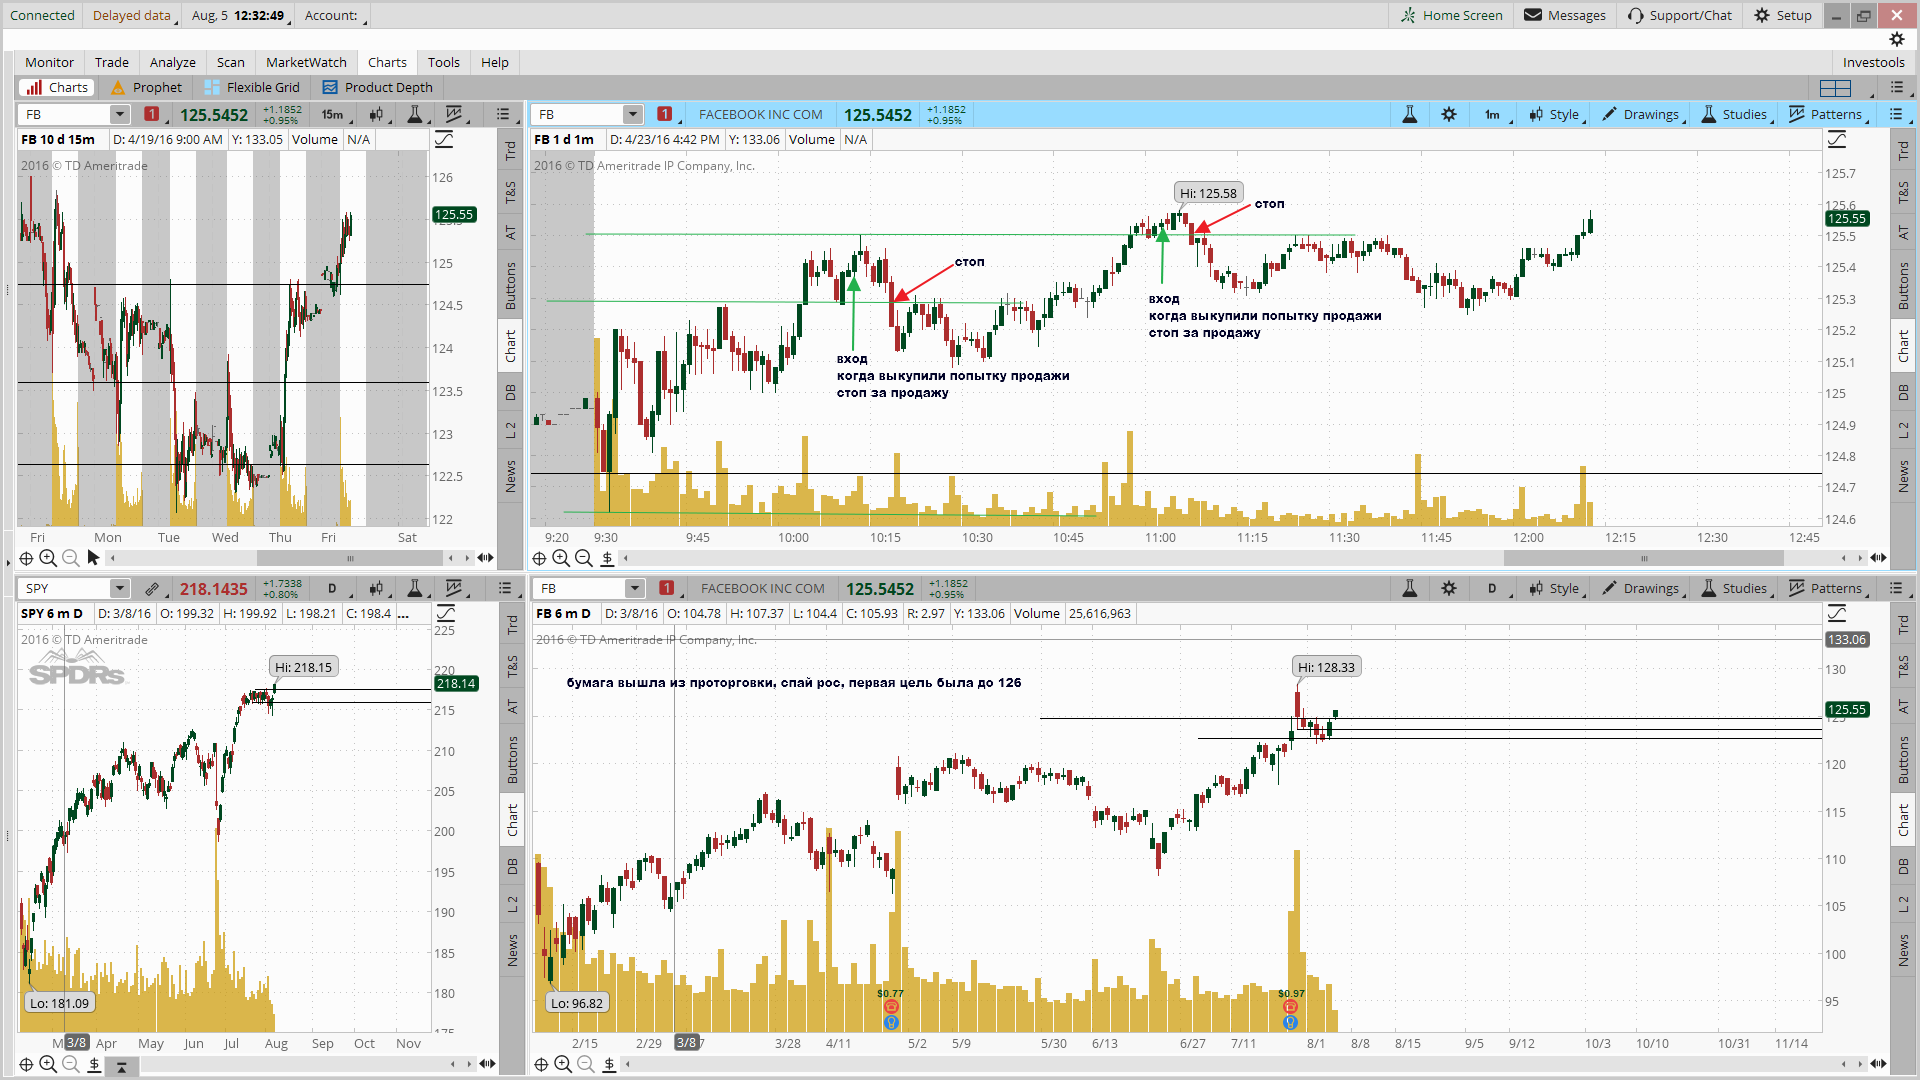Open the Prophet sub-tab
Screen dimensions: 1920x1080
tap(147, 87)
